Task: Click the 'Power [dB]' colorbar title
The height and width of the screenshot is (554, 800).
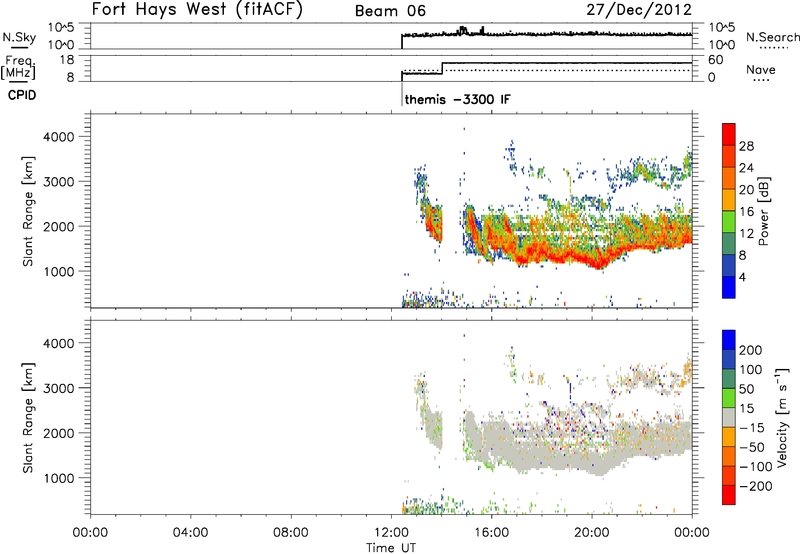Action: 763,211
